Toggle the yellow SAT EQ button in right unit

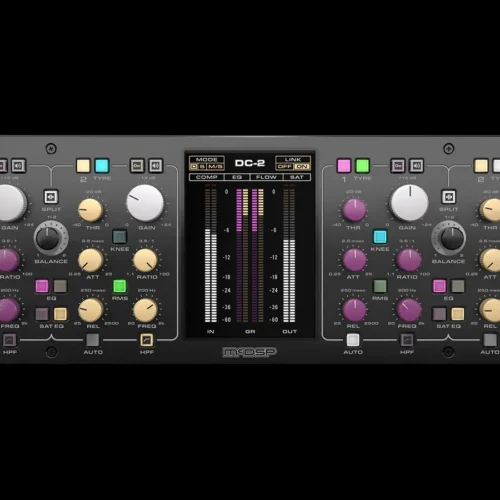point(458,314)
